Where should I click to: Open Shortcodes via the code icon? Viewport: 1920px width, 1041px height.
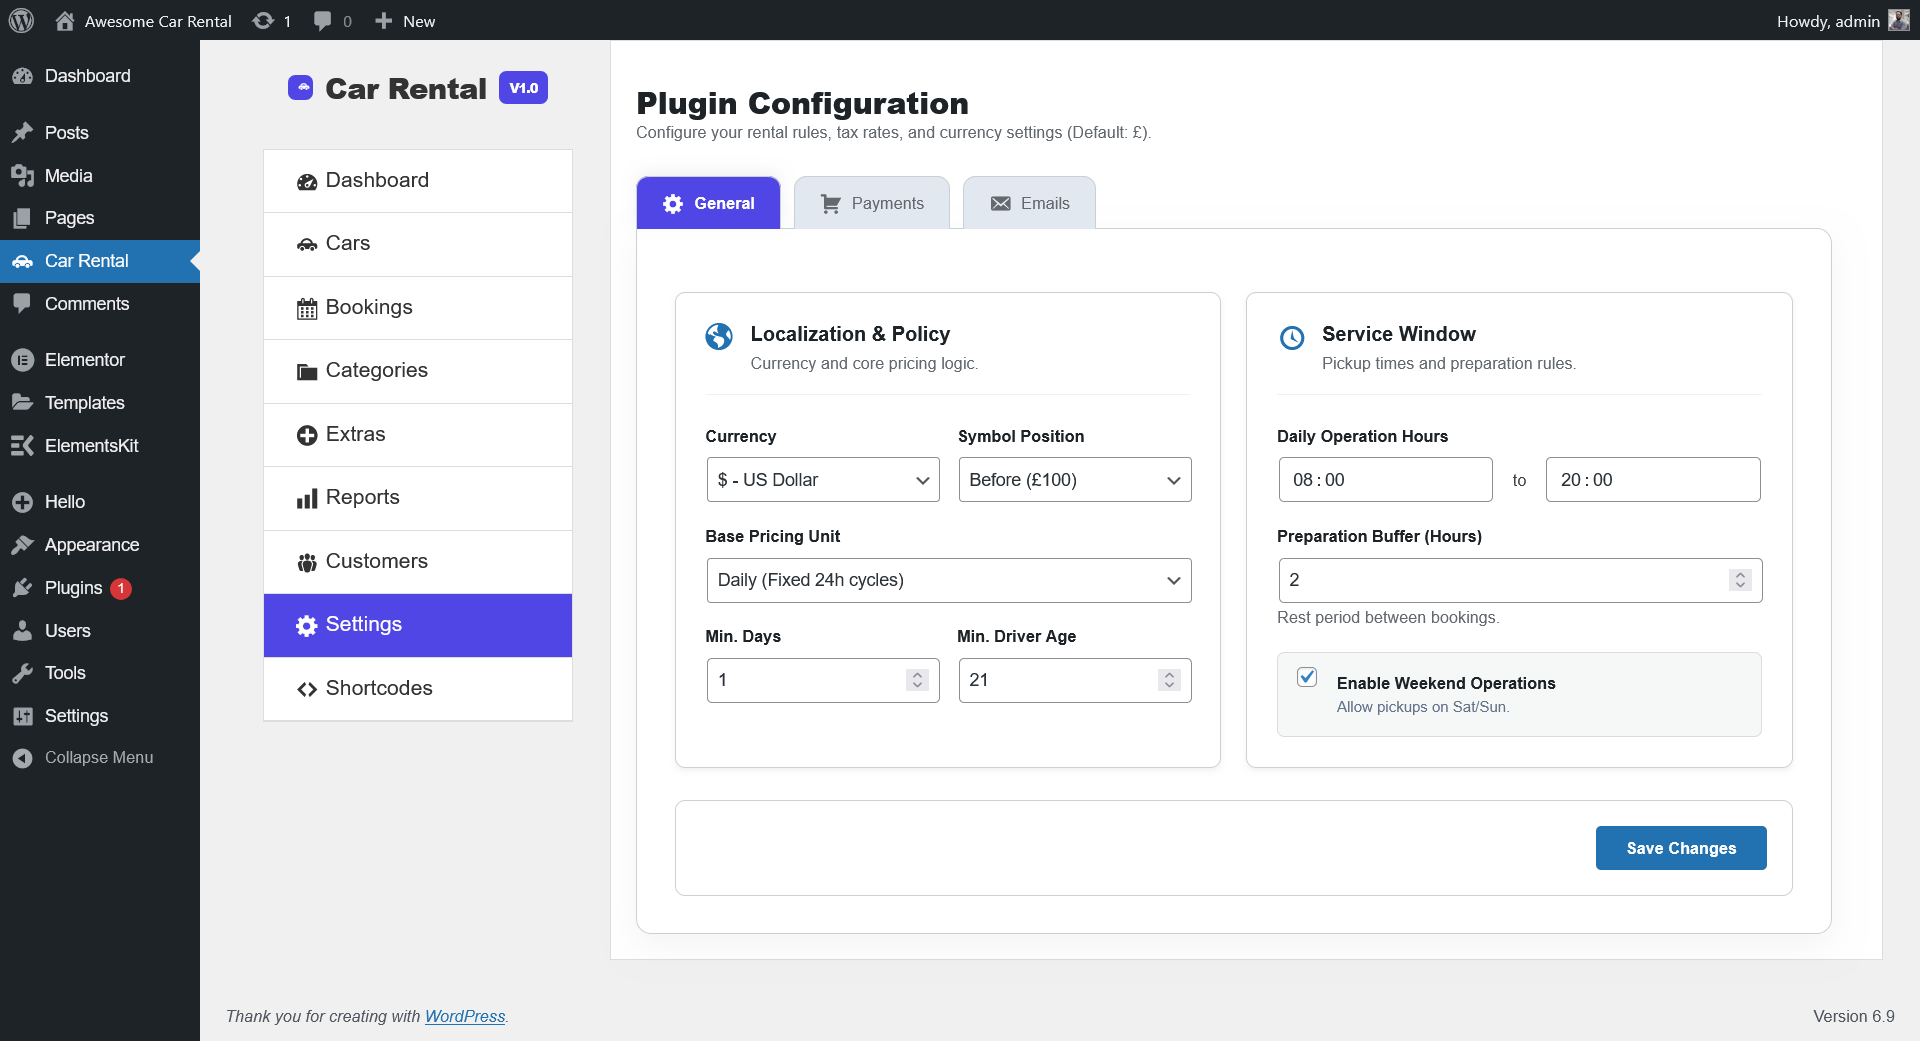(307, 688)
